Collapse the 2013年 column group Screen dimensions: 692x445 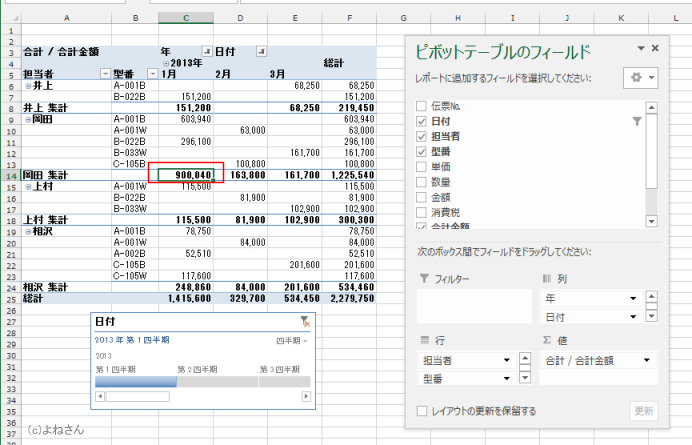(166, 62)
